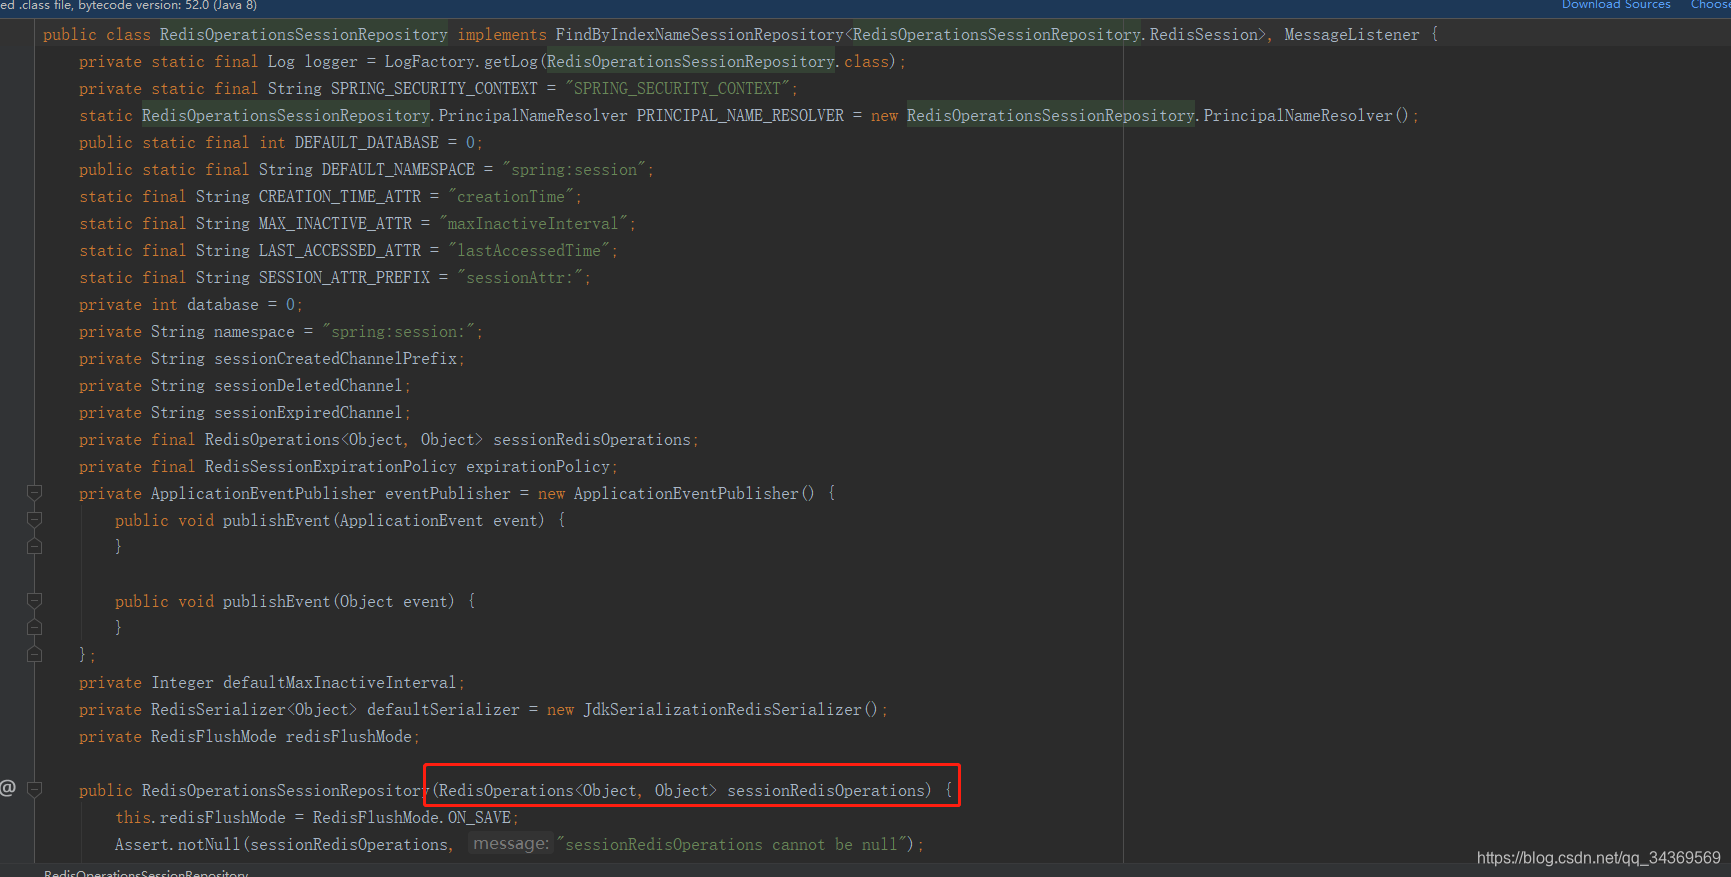Click the Assert.notNull call

tap(178, 845)
